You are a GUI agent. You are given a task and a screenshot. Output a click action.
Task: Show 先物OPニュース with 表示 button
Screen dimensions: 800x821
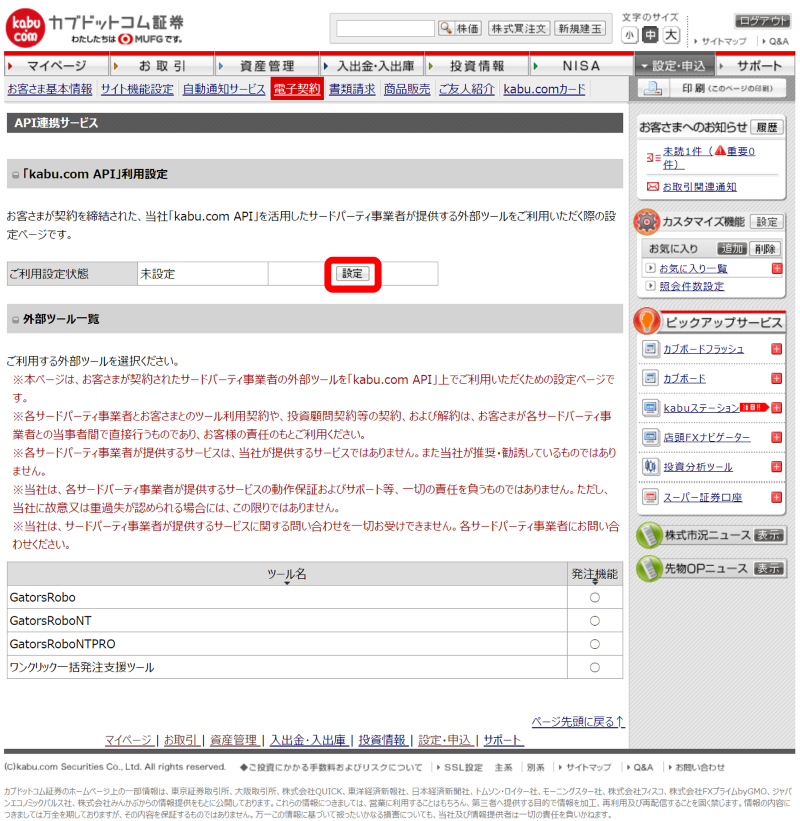769,569
